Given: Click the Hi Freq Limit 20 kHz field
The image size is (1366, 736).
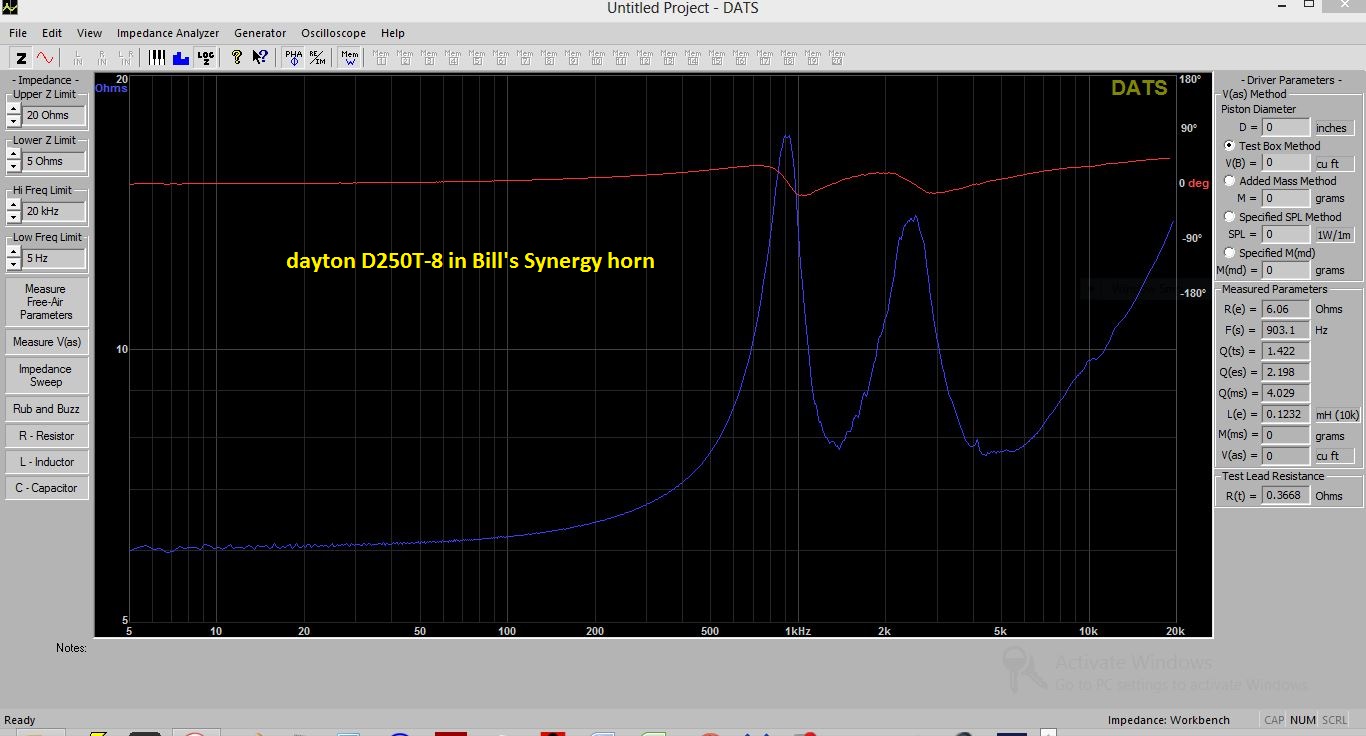Looking at the screenshot, I should tap(55, 211).
